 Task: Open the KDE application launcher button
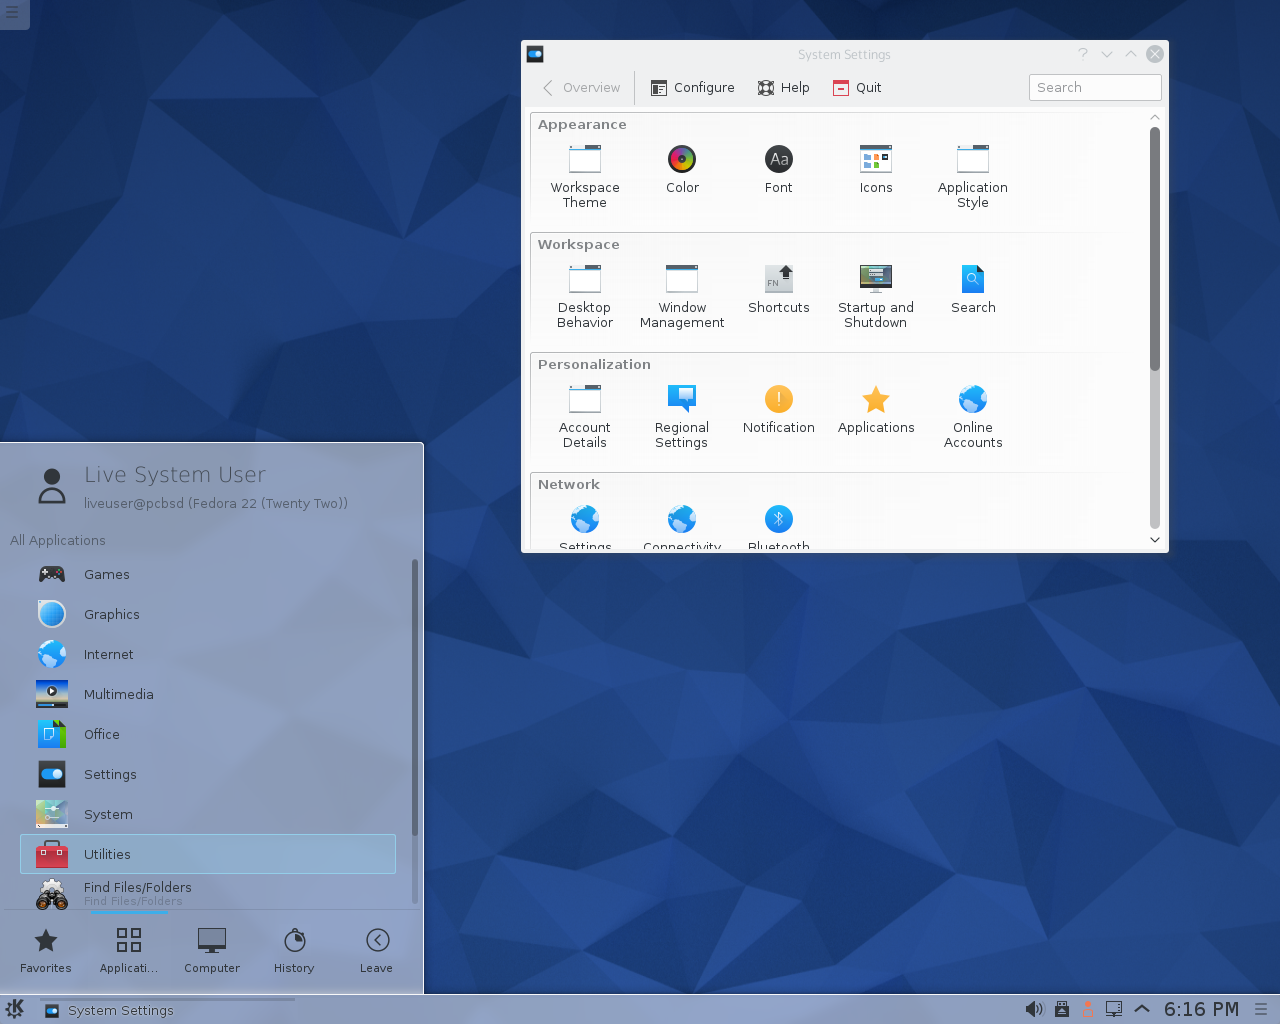tap(15, 1009)
